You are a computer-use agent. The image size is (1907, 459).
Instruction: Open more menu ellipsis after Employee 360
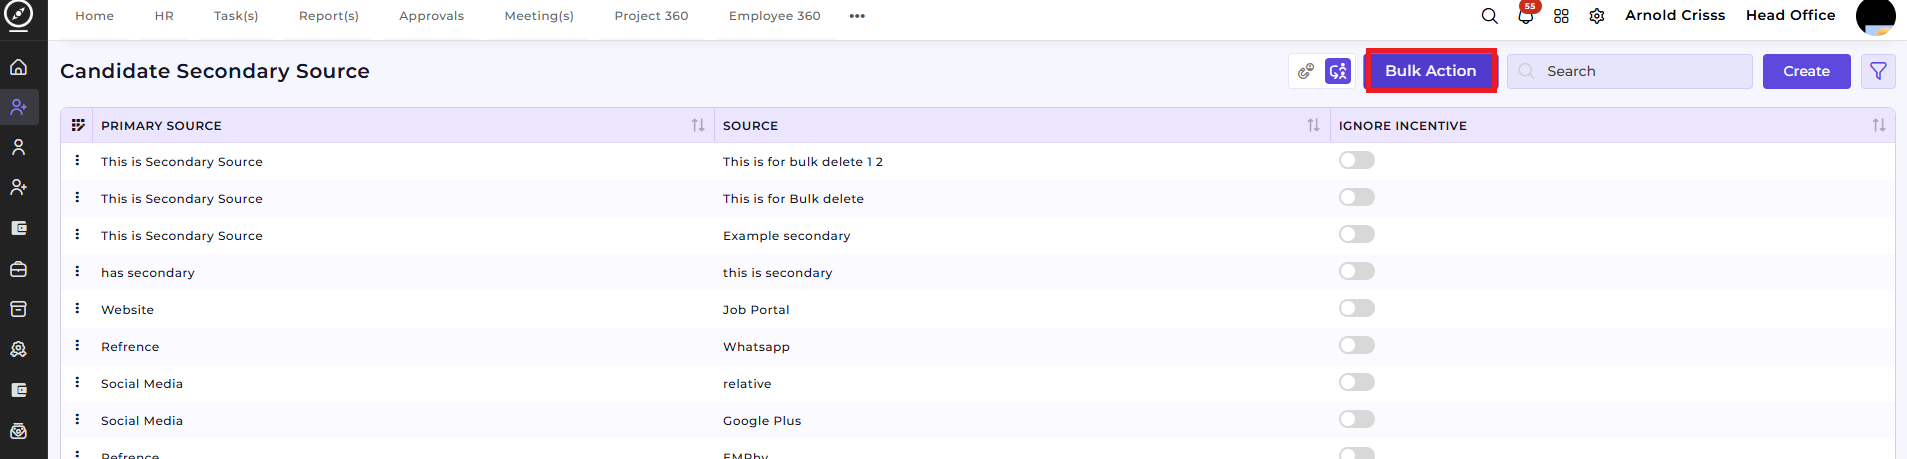point(857,16)
